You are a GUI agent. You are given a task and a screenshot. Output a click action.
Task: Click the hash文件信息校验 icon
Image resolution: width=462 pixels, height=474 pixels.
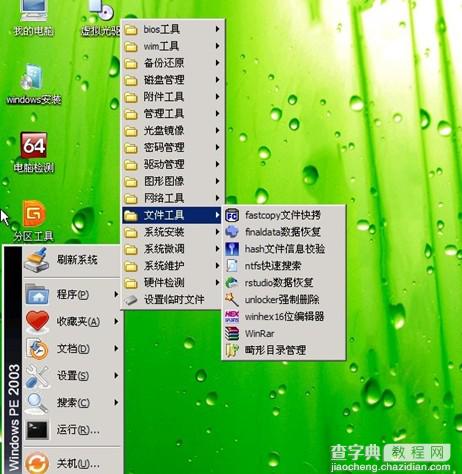click(x=232, y=249)
